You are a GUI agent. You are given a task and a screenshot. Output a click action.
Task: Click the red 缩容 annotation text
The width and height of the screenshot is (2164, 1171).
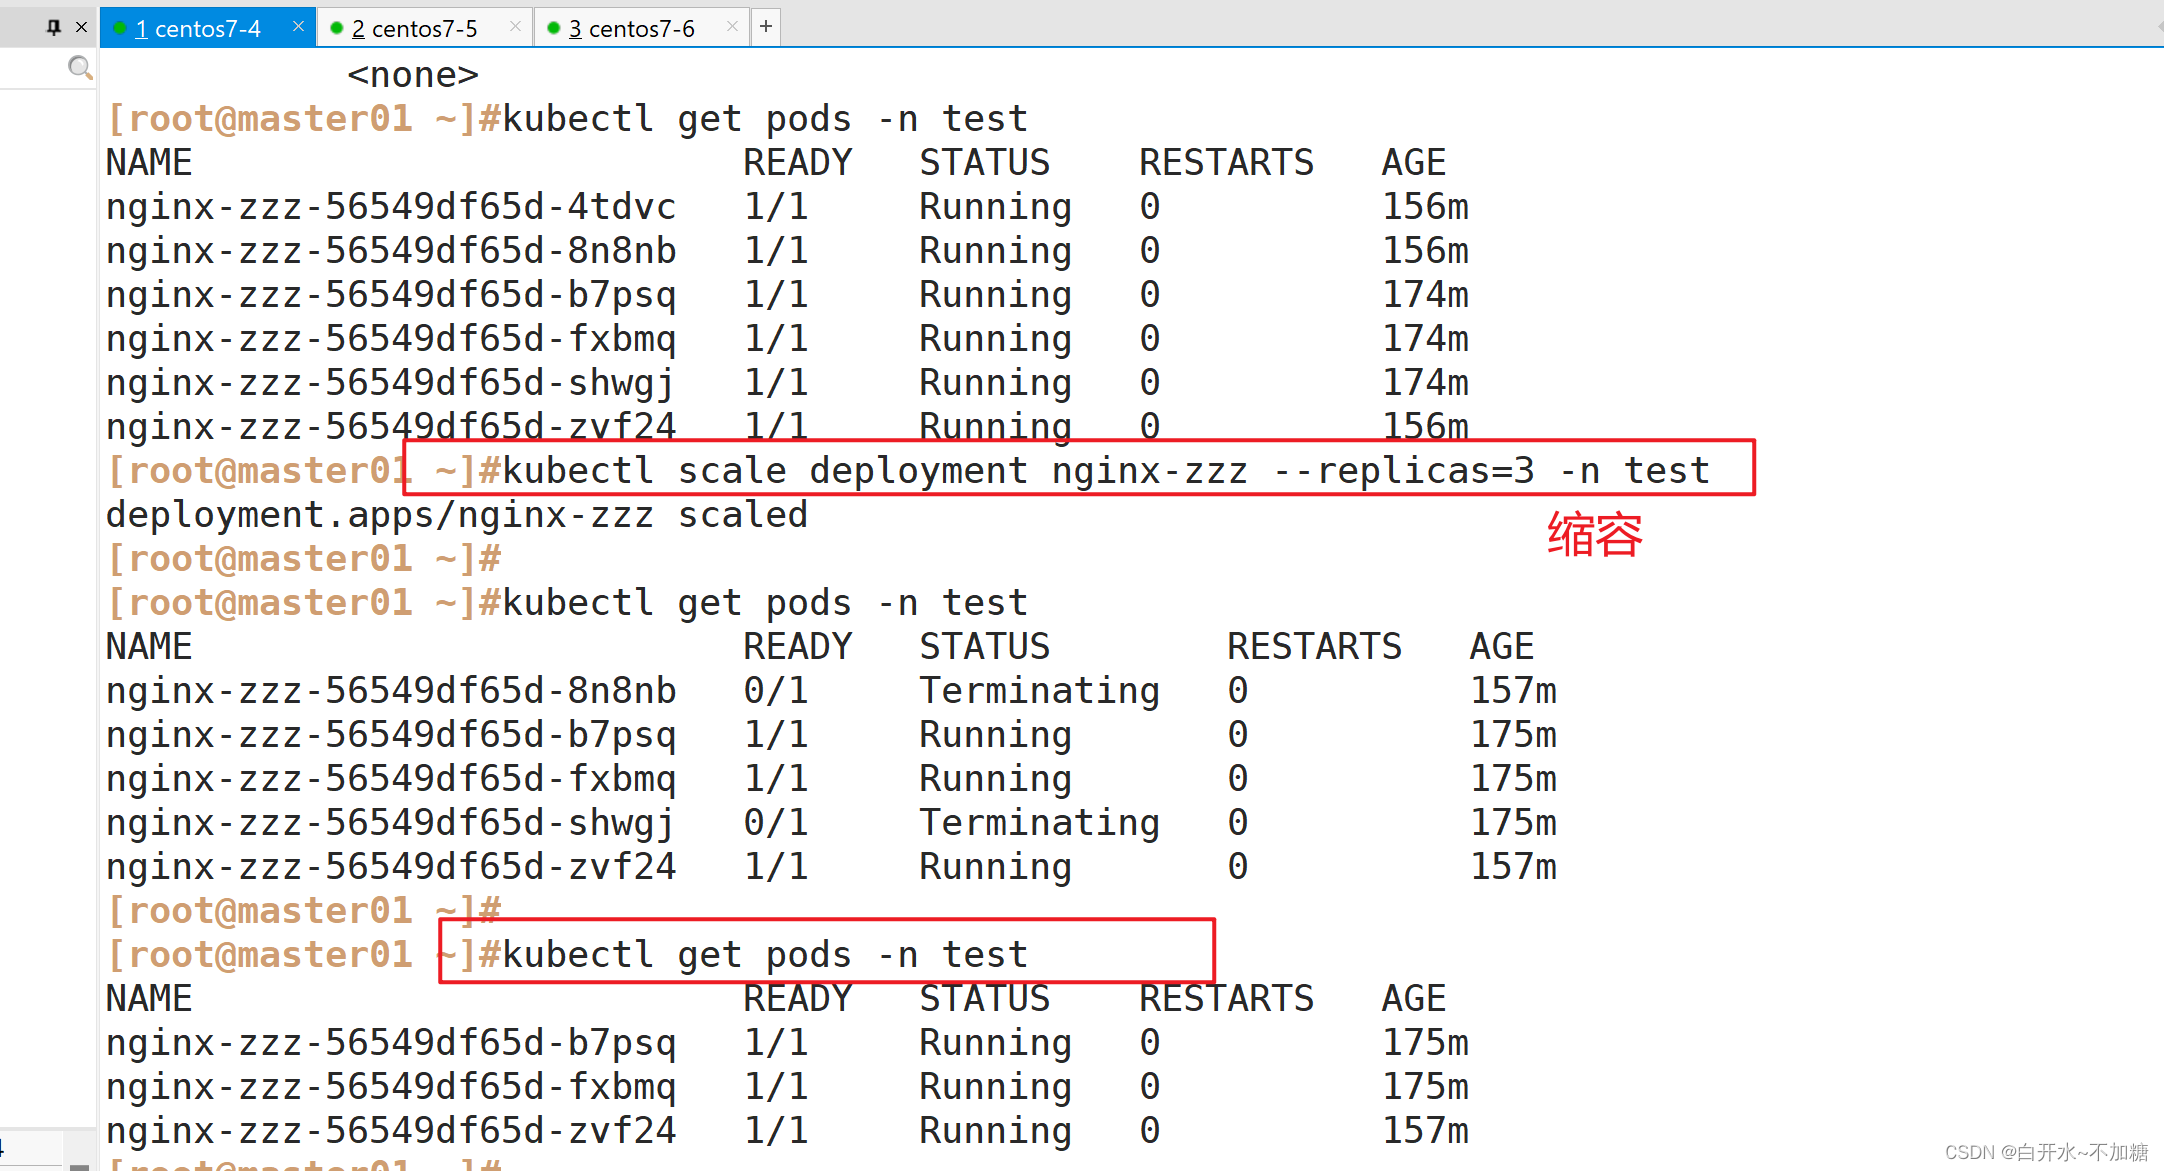[x=1594, y=534]
